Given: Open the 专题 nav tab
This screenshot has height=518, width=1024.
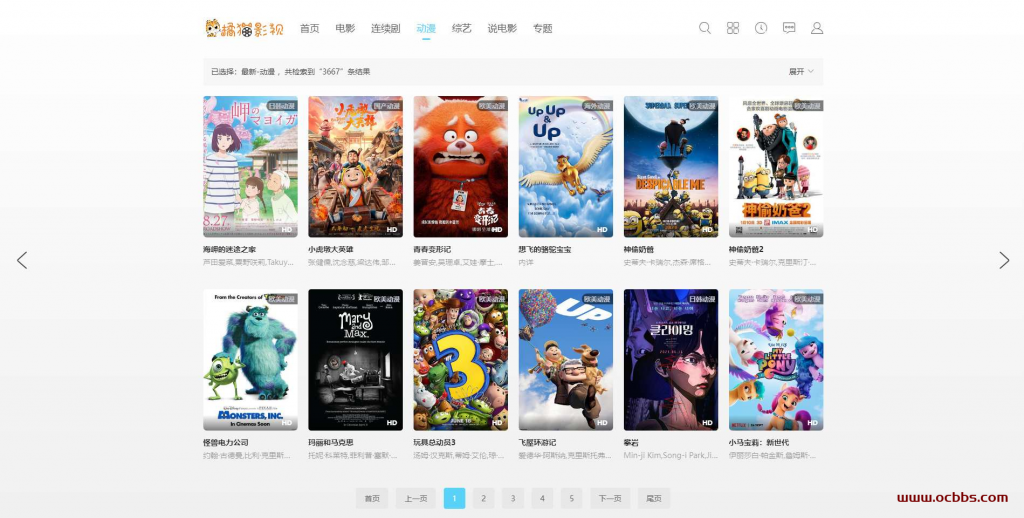Looking at the screenshot, I should [x=542, y=28].
